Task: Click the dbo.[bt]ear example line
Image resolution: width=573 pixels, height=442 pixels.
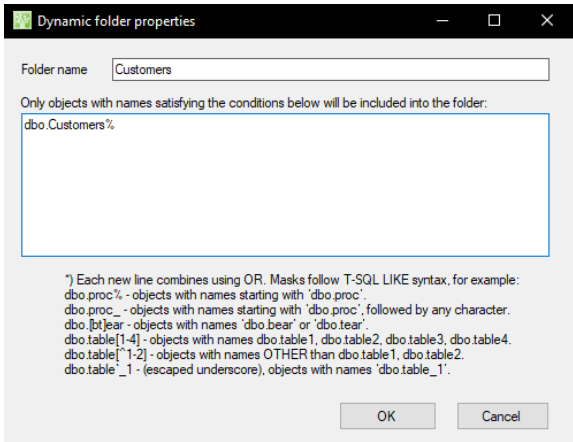Action: point(216,325)
